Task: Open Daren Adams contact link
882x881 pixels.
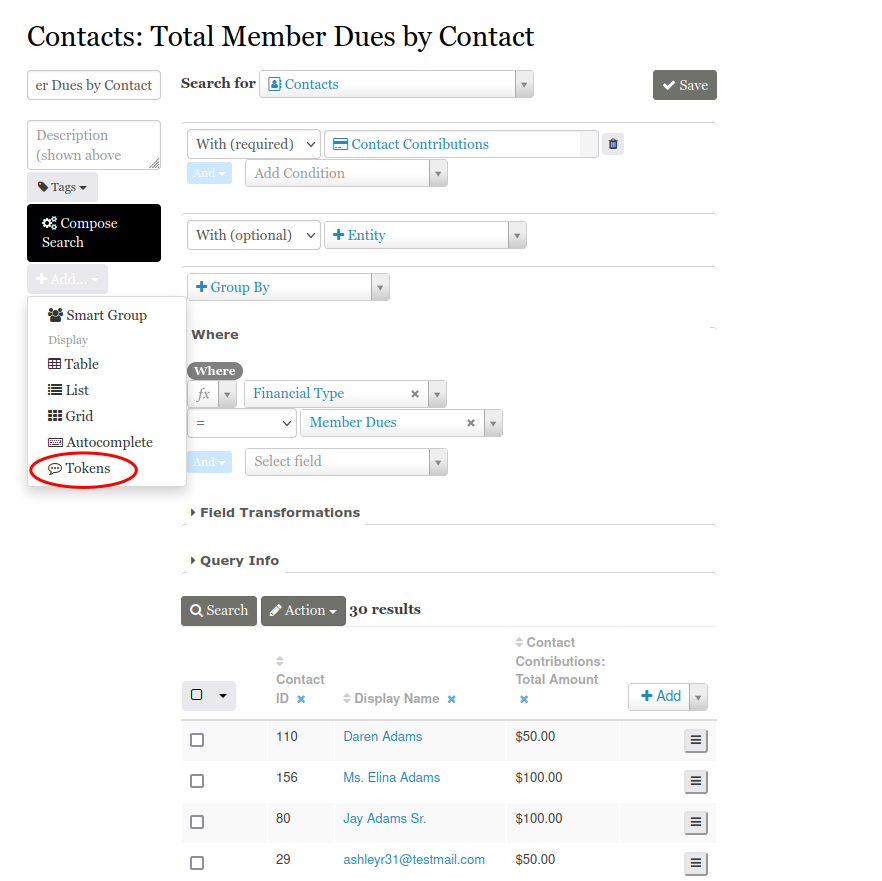Action: coord(382,737)
